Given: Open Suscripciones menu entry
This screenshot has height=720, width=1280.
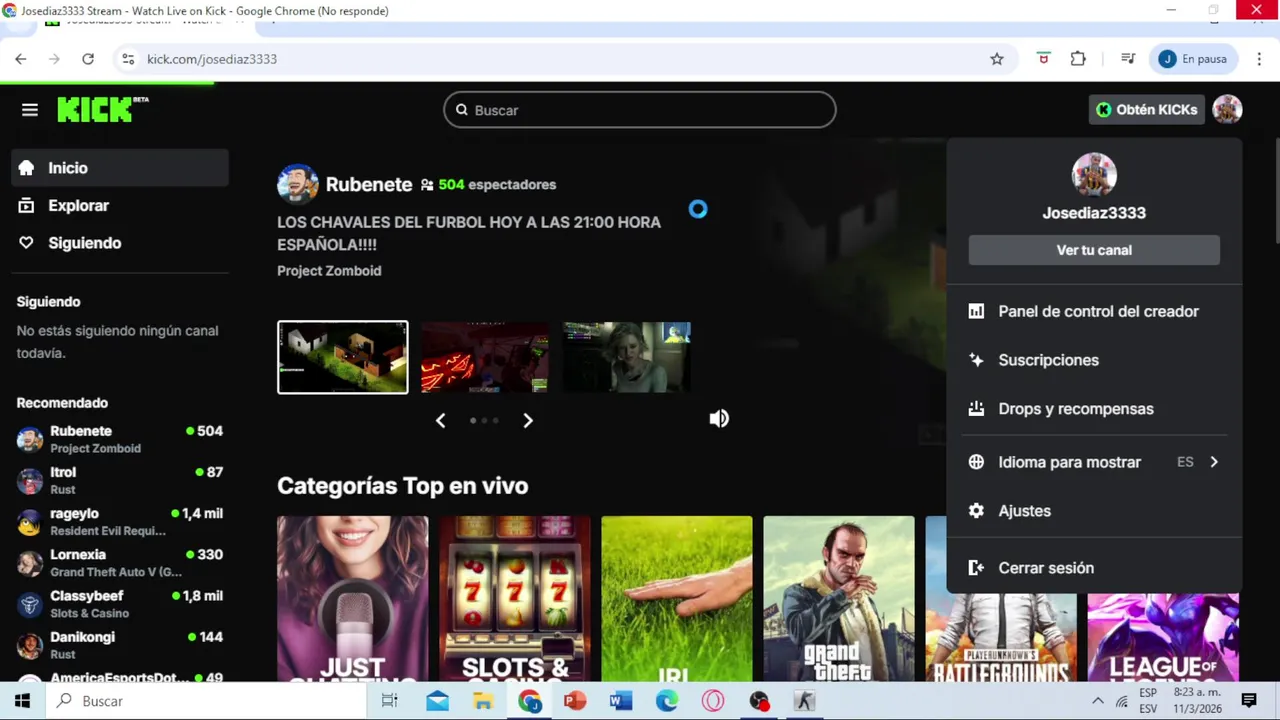Looking at the screenshot, I should pos(1094,360).
